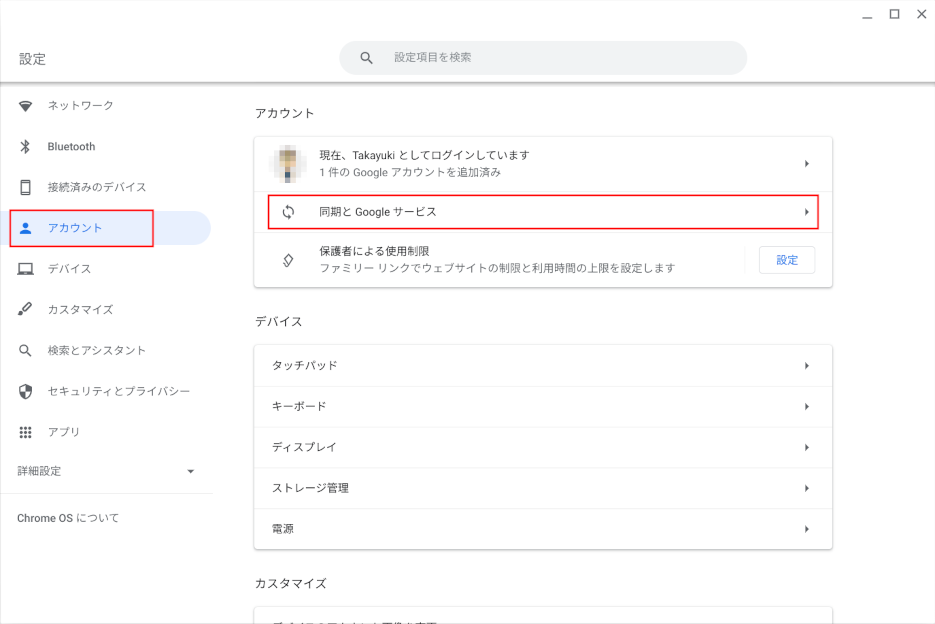The width and height of the screenshot is (935, 624).
Task: Click the sync arrows icon
Action: pos(289,212)
